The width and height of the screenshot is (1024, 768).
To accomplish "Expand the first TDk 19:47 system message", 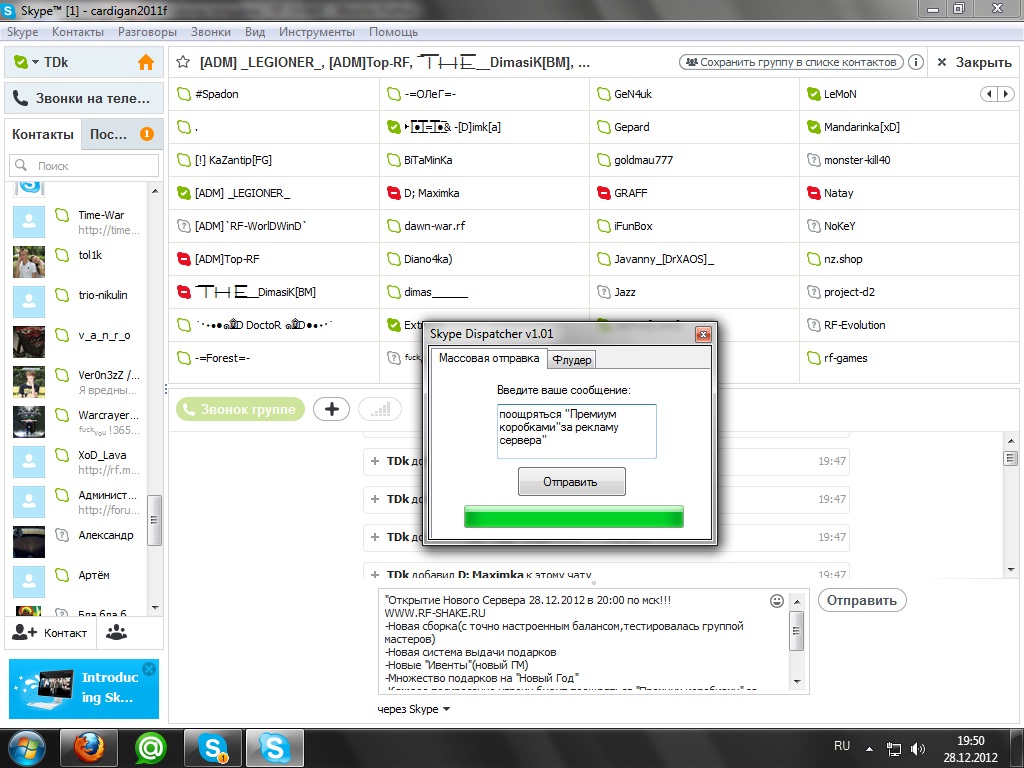I will tap(375, 461).
